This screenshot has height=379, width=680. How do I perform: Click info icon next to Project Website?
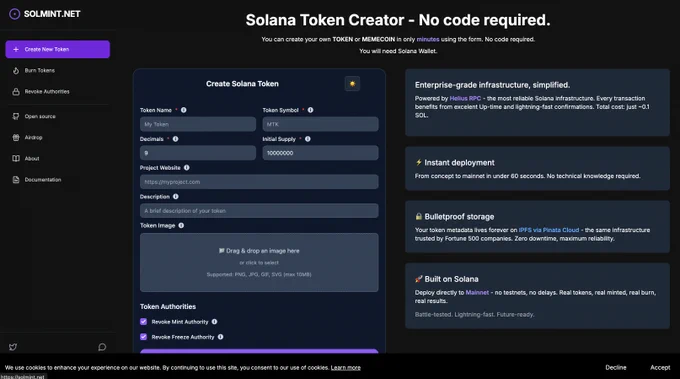click(x=186, y=168)
